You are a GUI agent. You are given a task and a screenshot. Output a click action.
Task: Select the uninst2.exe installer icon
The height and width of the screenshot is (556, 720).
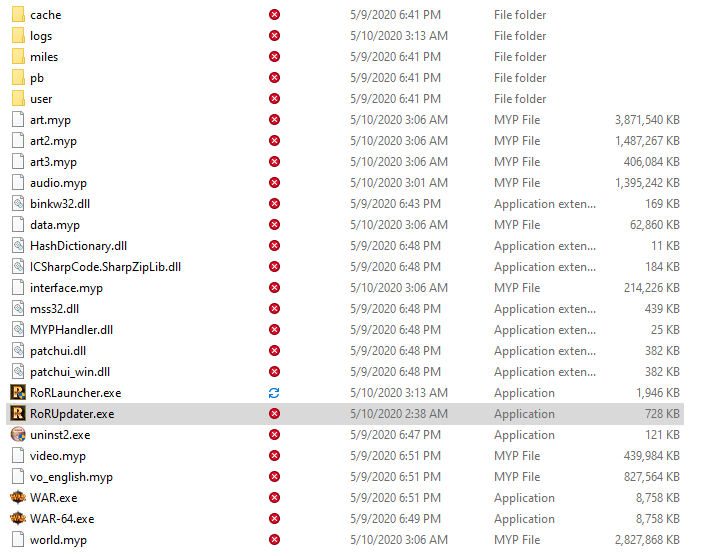(x=18, y=435)
